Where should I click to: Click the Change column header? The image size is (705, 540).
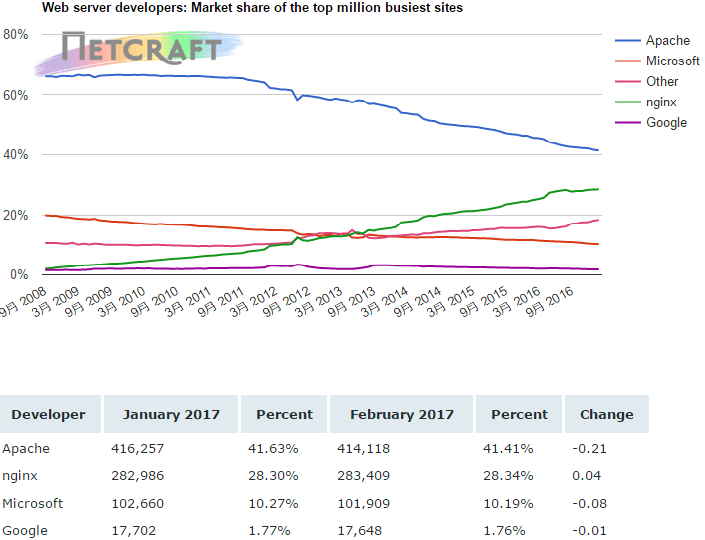click(x=606, y=414)
